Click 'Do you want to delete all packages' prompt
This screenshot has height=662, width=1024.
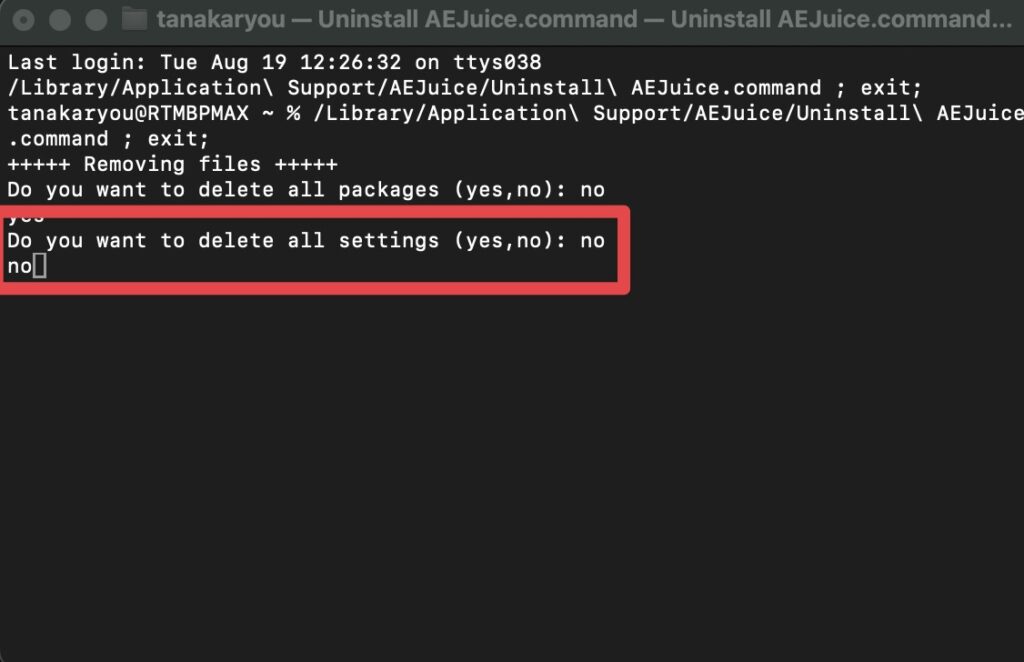pos(223,190)
